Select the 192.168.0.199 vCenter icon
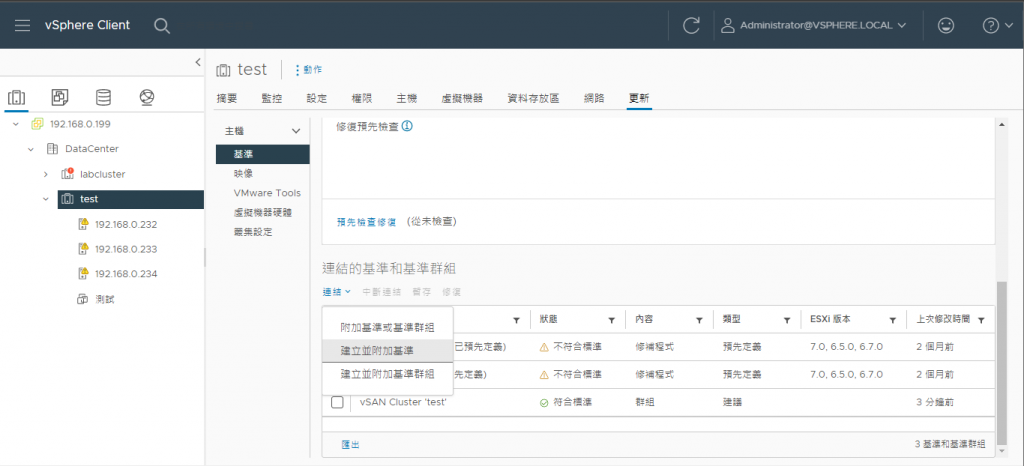 pos(37,124)
